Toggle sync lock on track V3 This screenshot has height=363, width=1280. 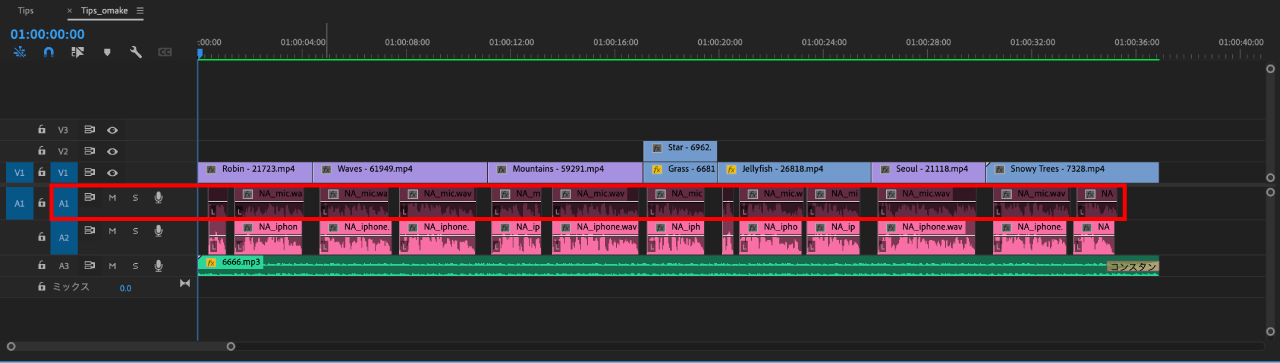[x=89, y=130]
